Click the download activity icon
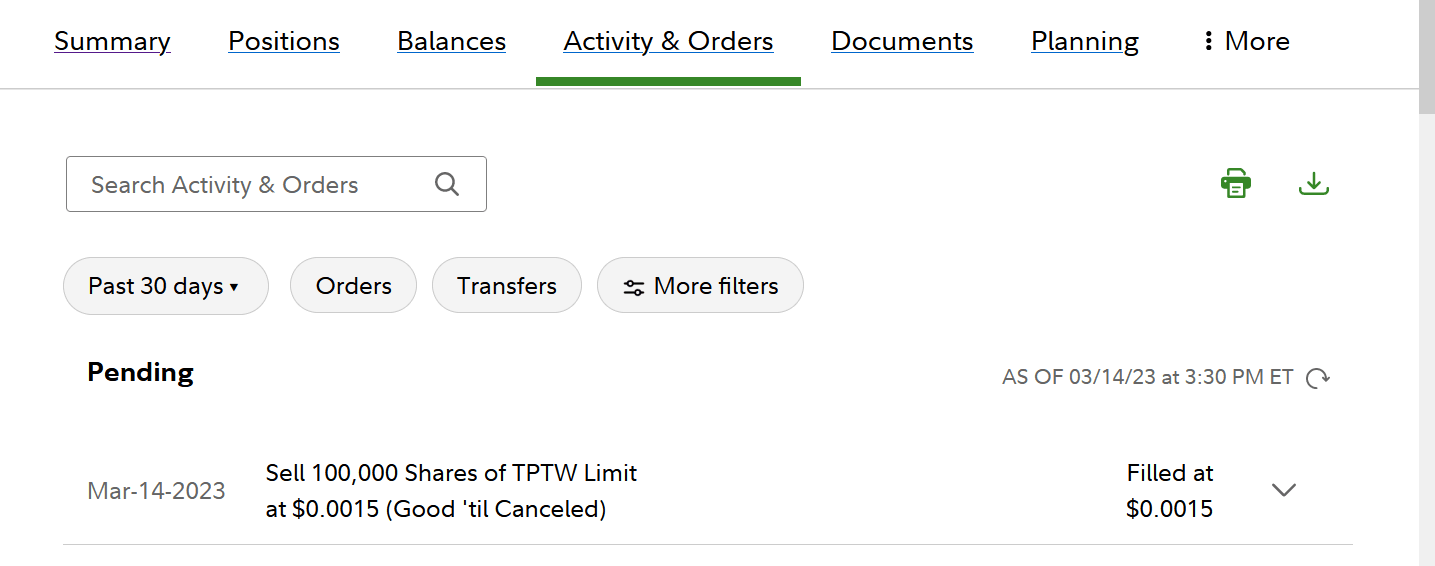 (1313, 184)
